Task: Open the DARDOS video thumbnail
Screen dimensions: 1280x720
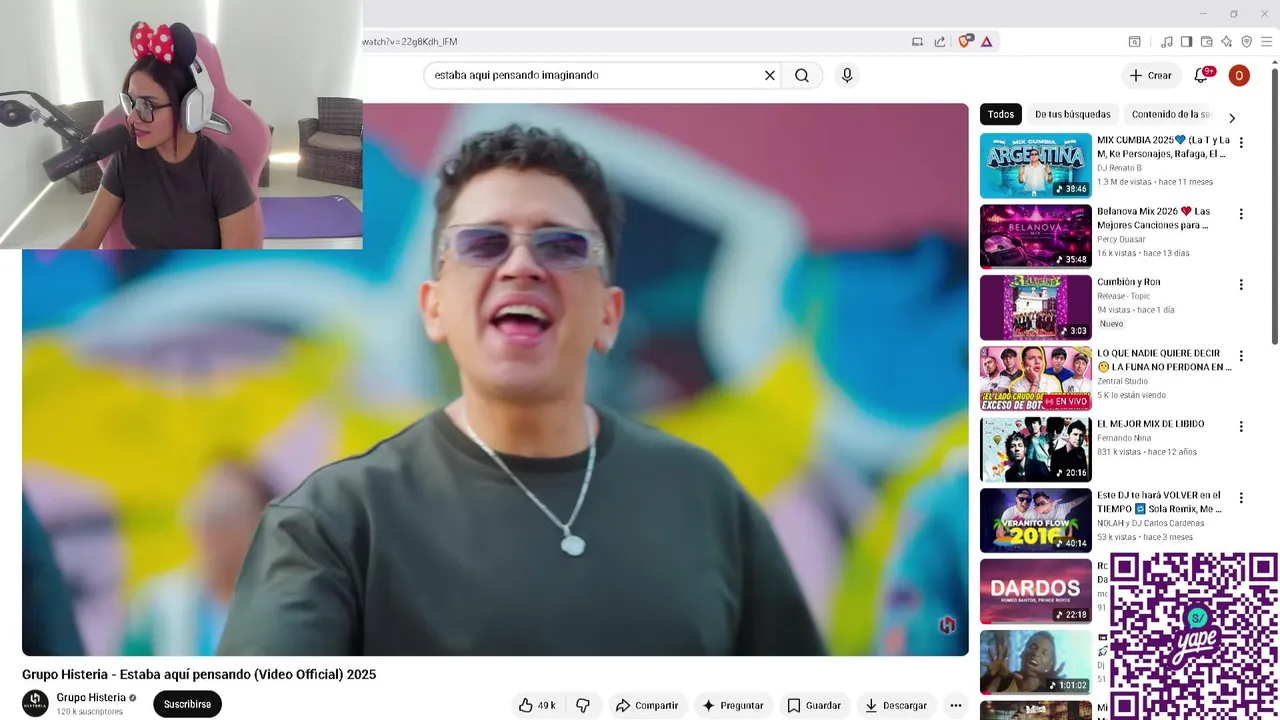Action: pos(1035,591)
